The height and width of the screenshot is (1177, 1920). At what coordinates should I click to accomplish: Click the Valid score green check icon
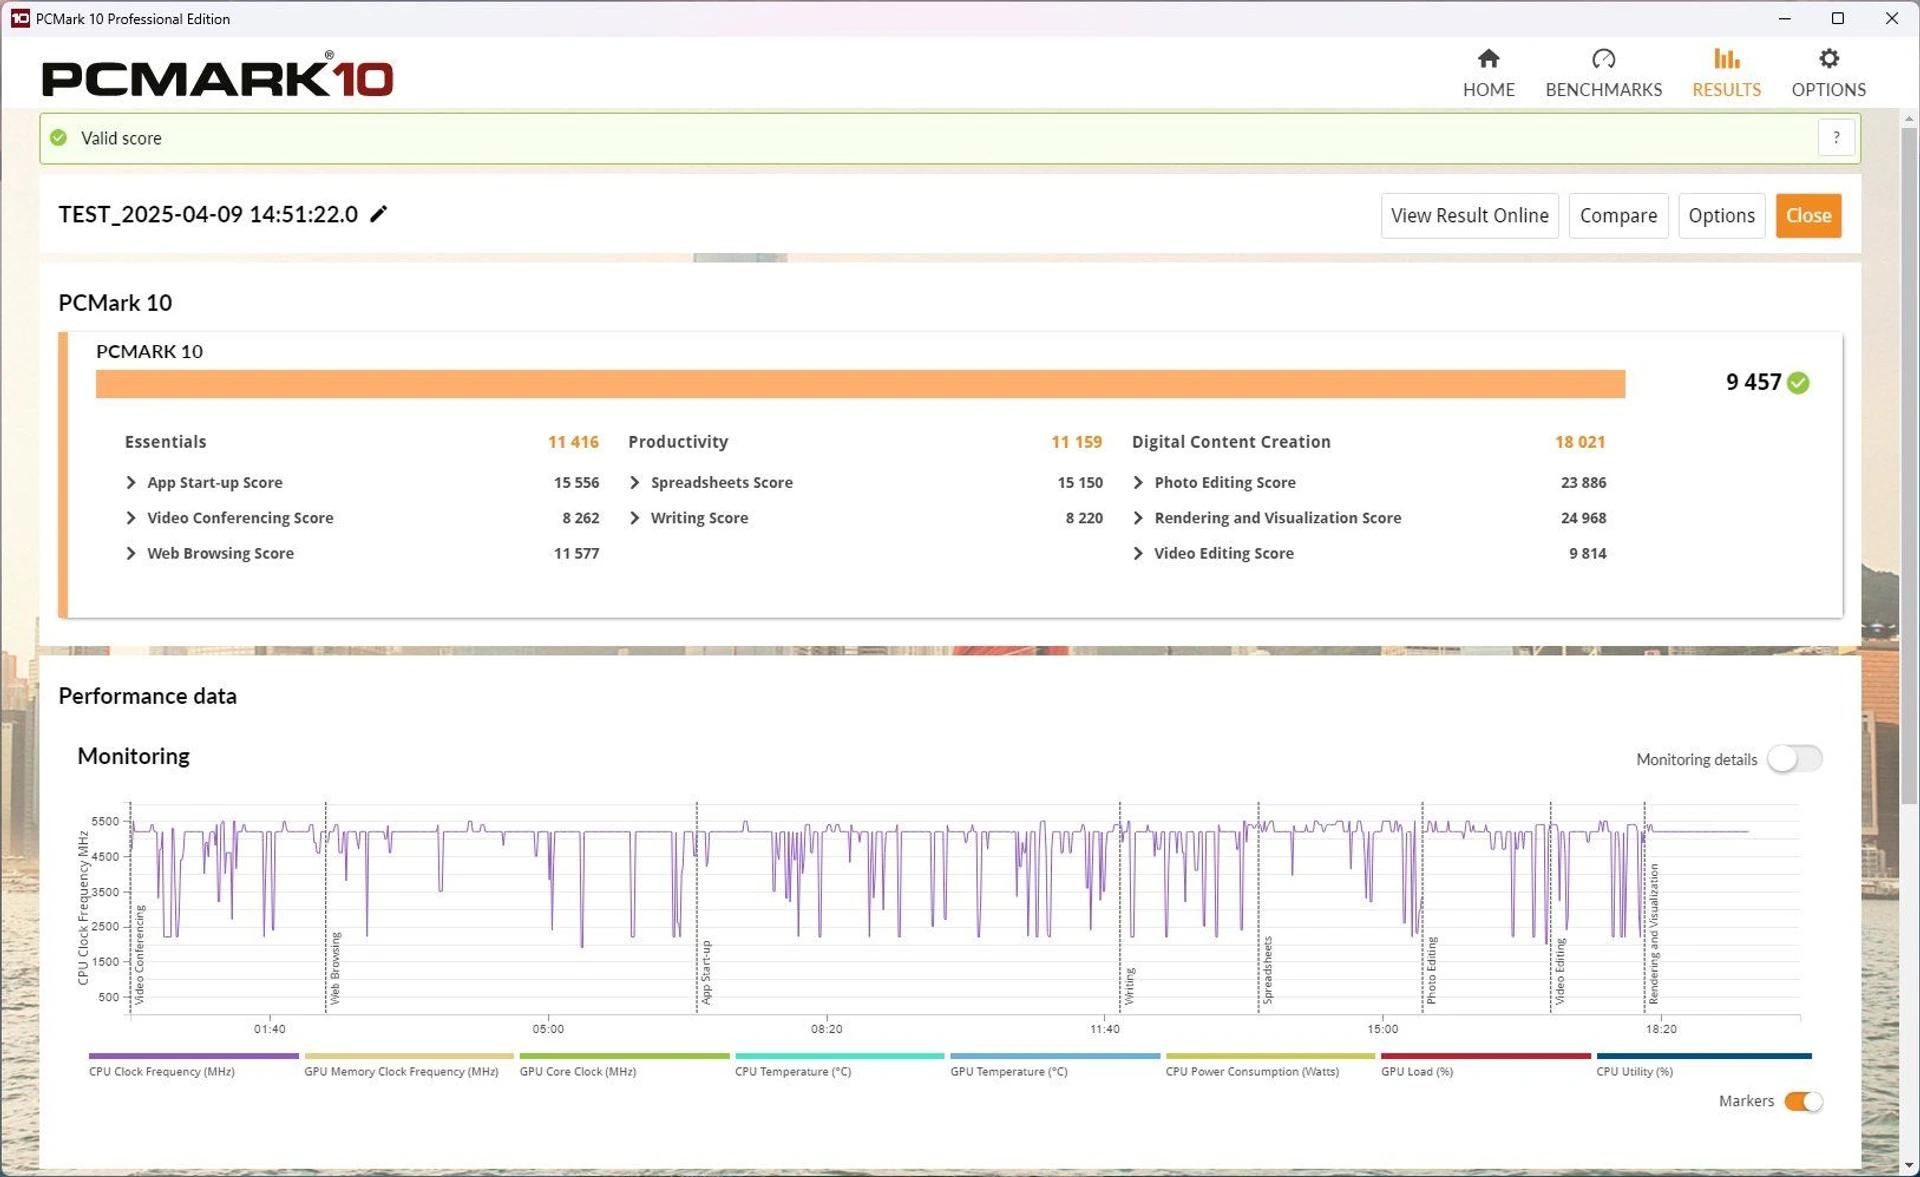(x=59, y=138)
